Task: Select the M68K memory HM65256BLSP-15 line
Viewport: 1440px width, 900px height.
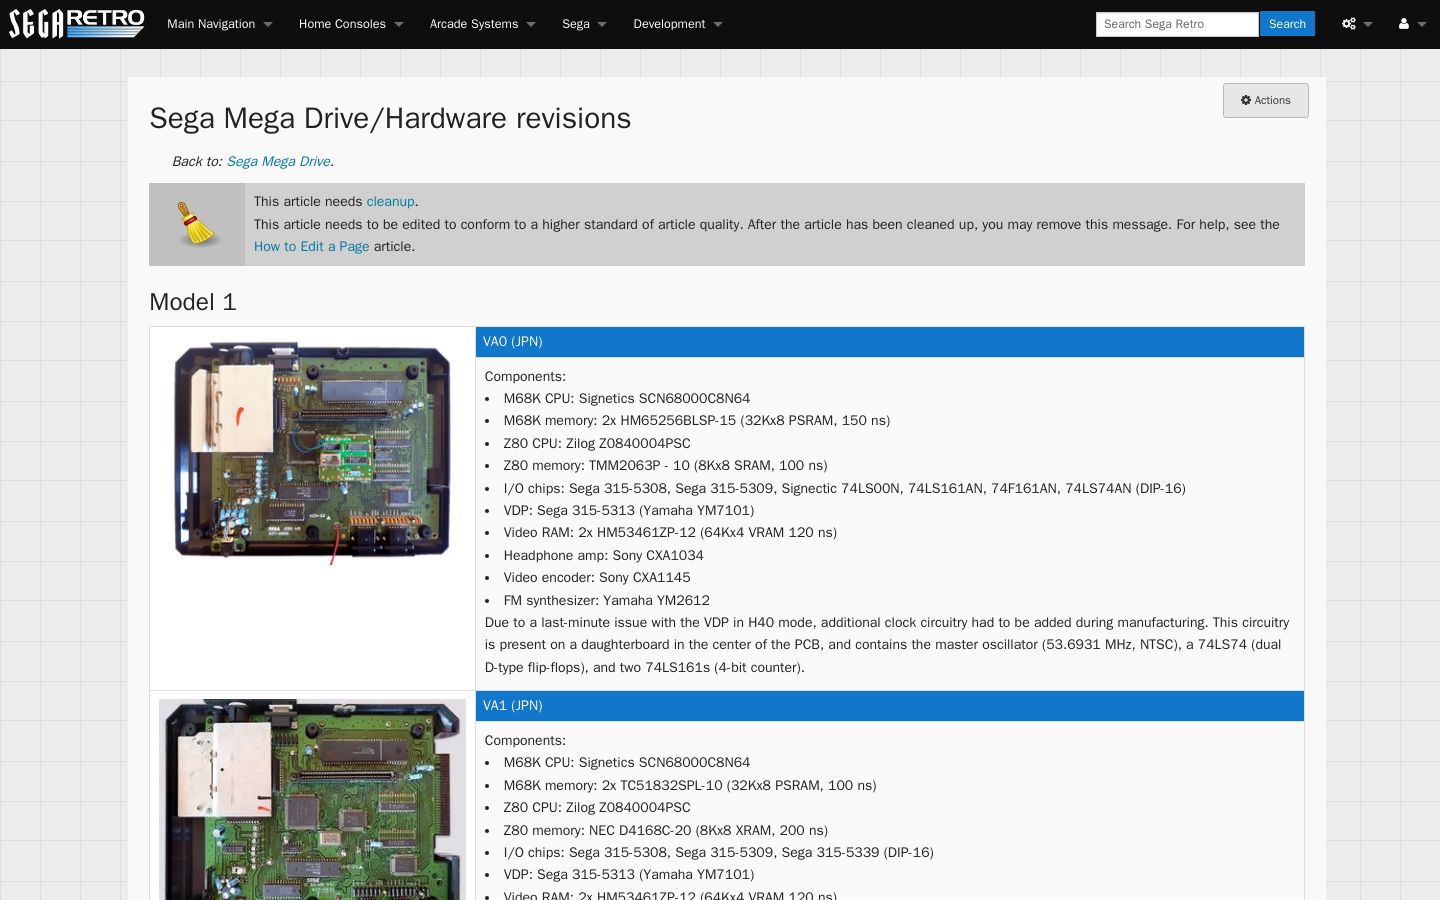Action: (696, 420)
